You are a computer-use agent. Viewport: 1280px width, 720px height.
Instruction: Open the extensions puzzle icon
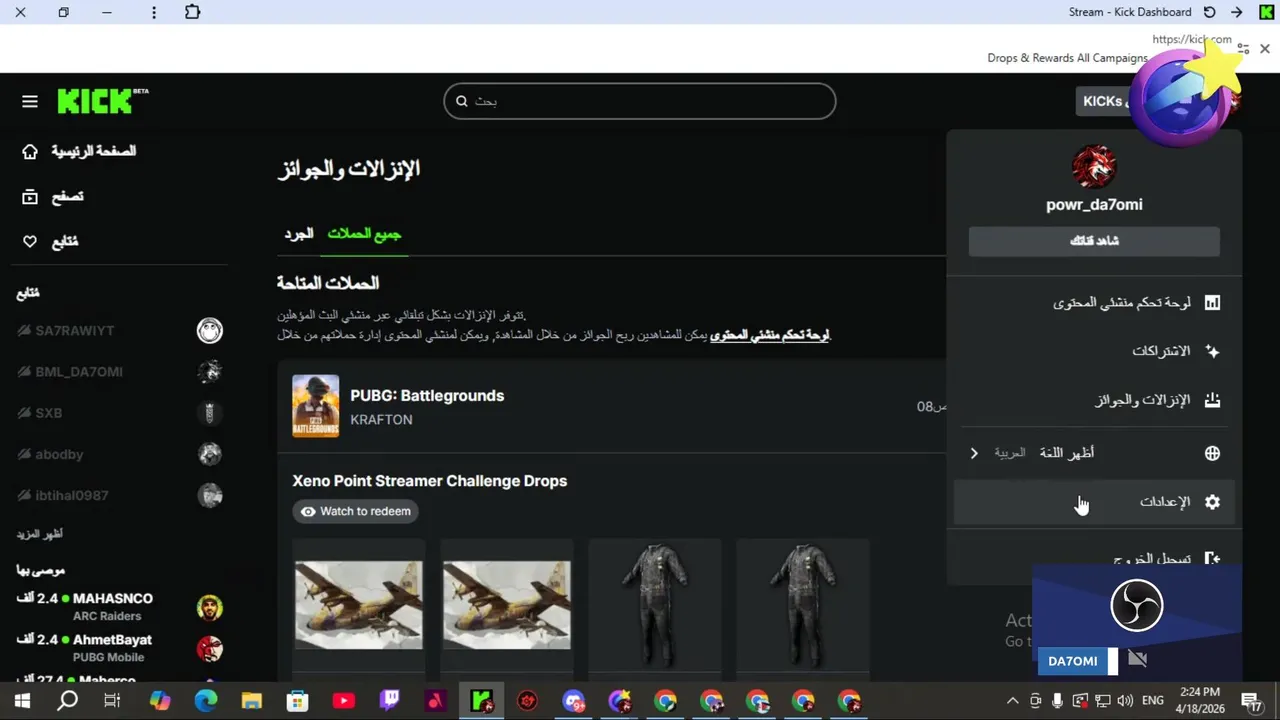[x=193, y=12]
